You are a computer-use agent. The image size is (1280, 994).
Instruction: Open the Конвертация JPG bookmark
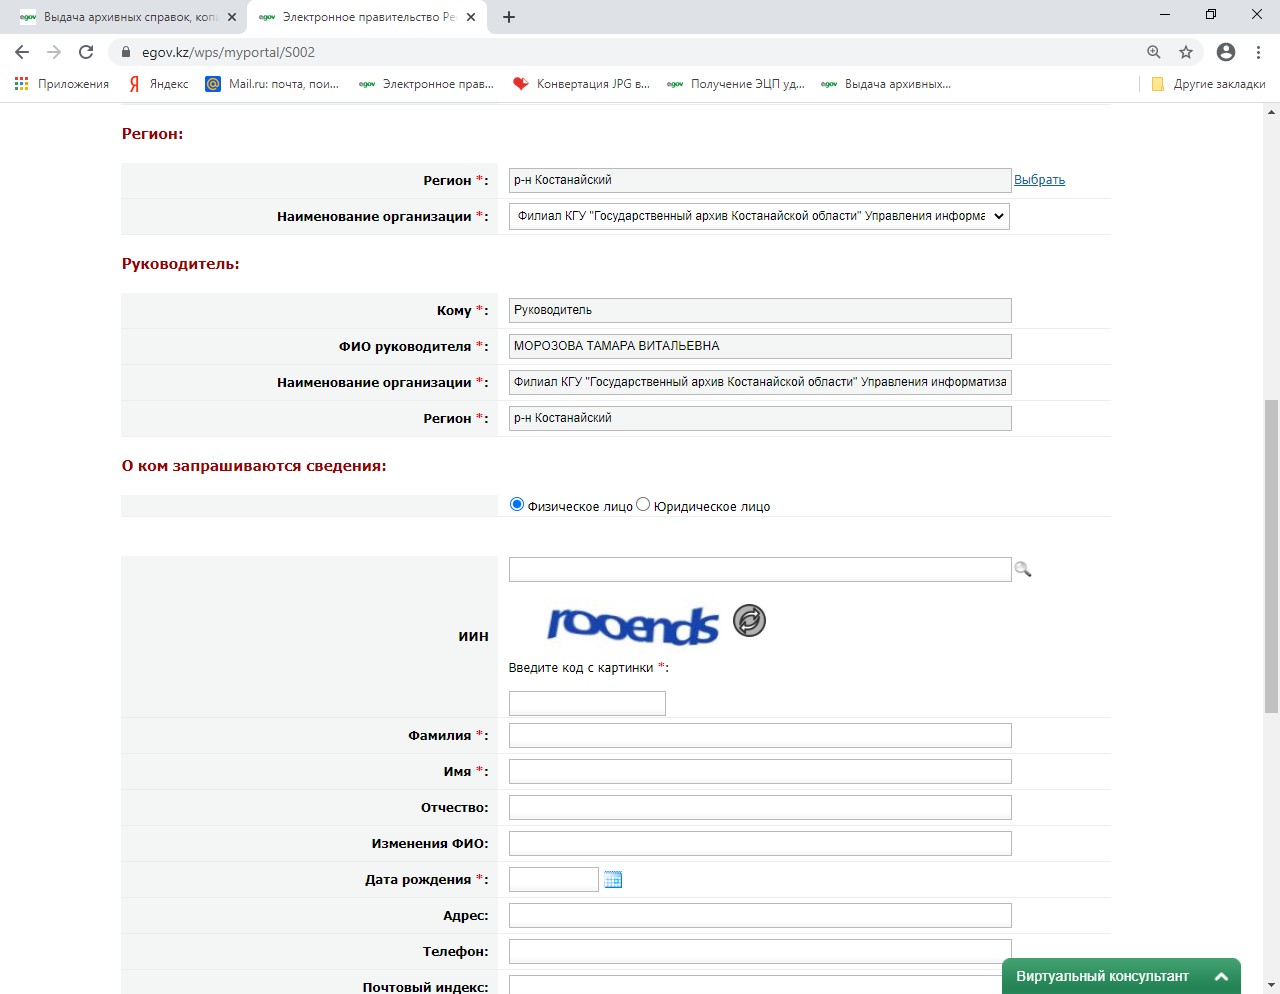coord(581,84)
